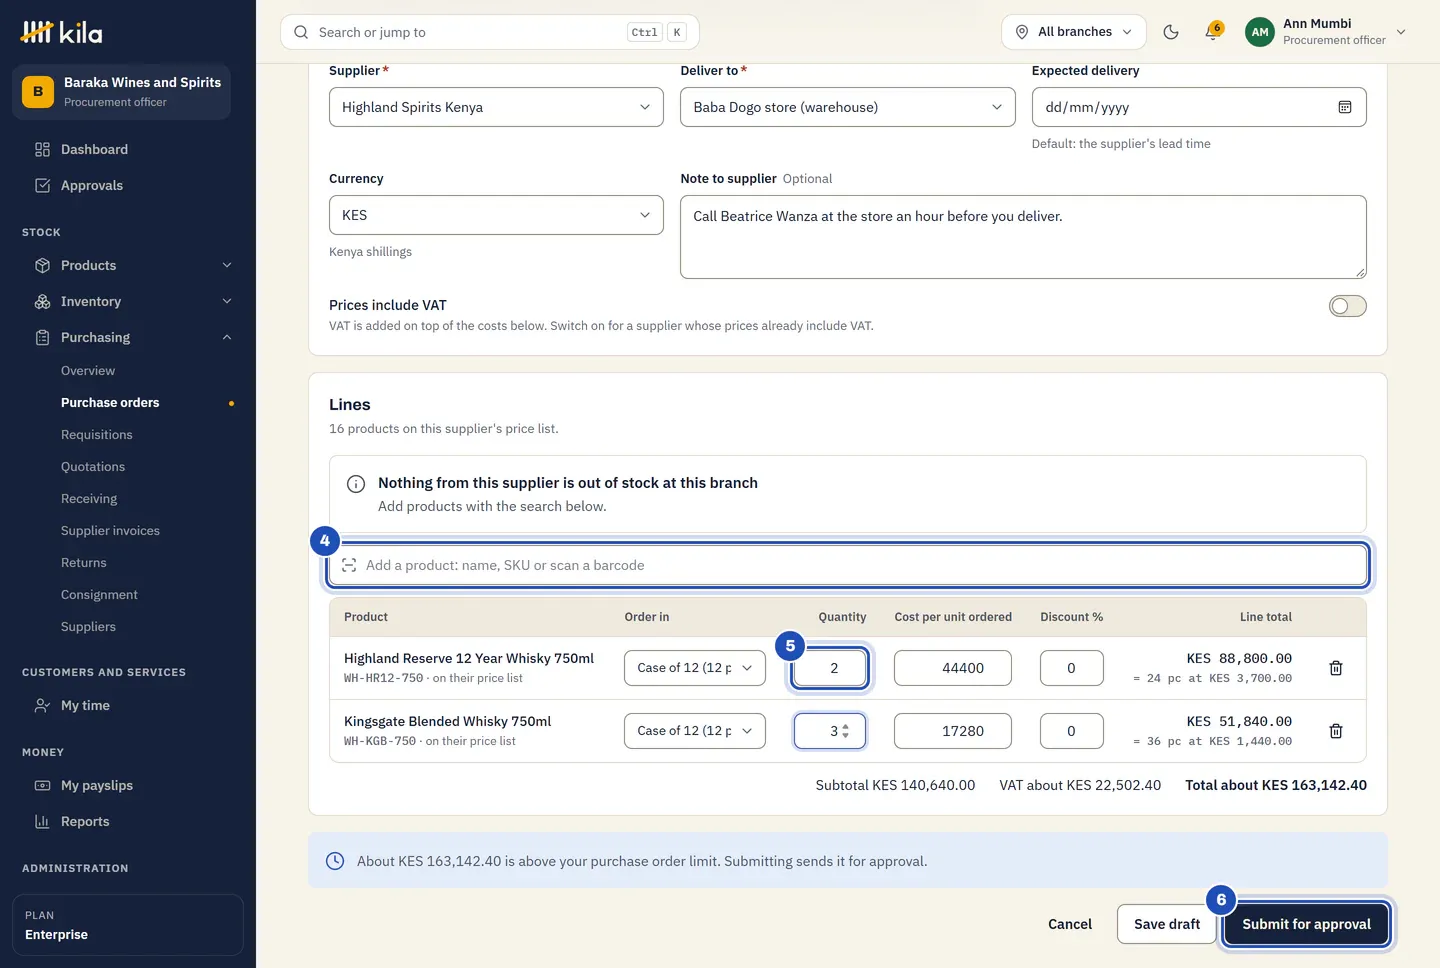1440x968 pixels.
Task: Toggle dark mode moon icon
Action: 1171,32
